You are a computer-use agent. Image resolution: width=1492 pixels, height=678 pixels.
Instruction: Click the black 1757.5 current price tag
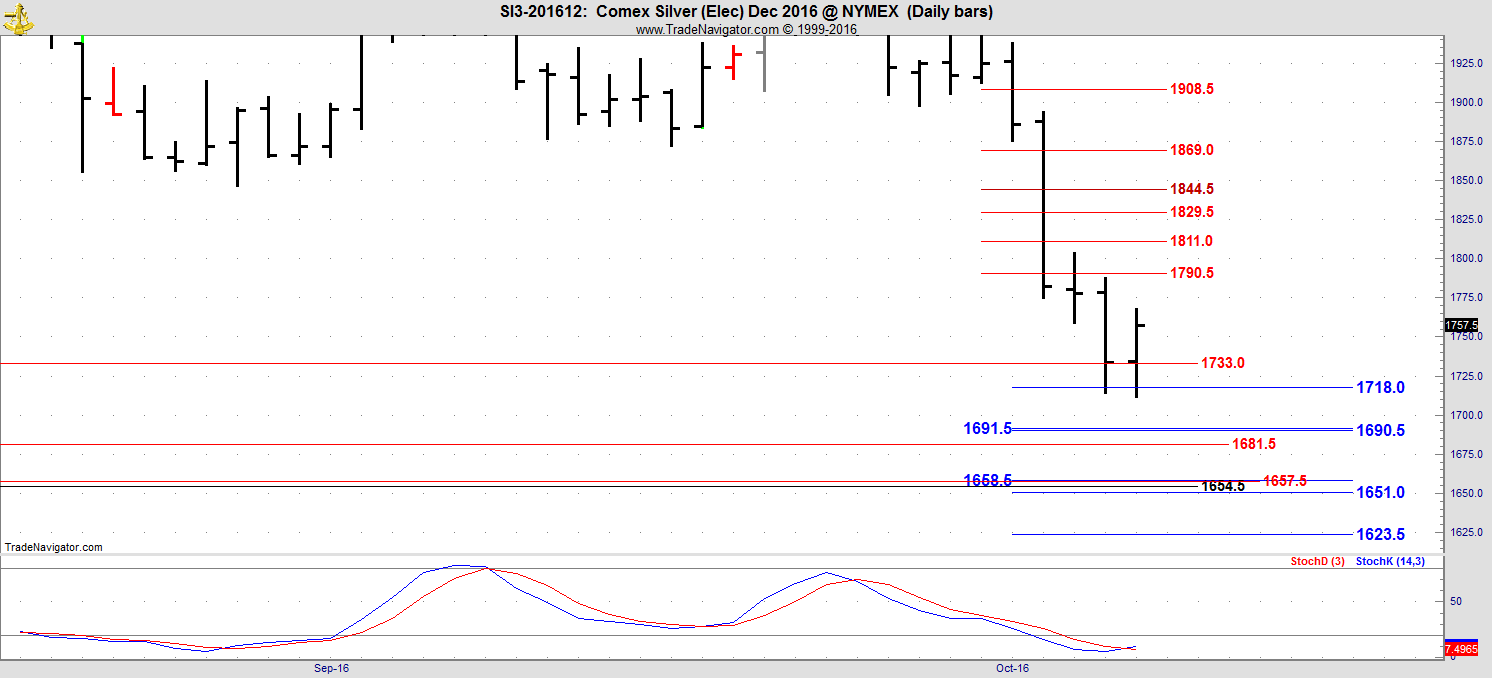tap(1461, 326)
